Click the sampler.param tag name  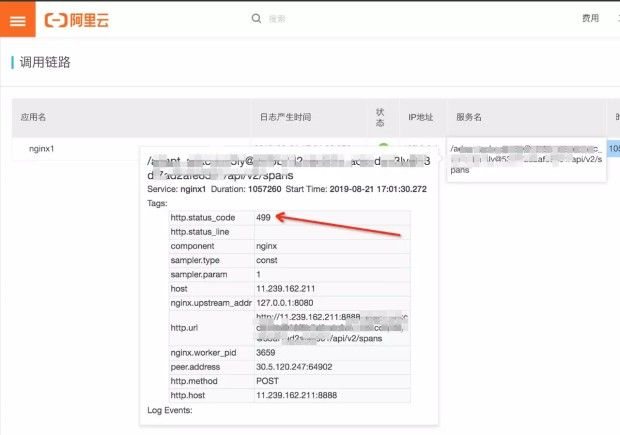[199, 274]
